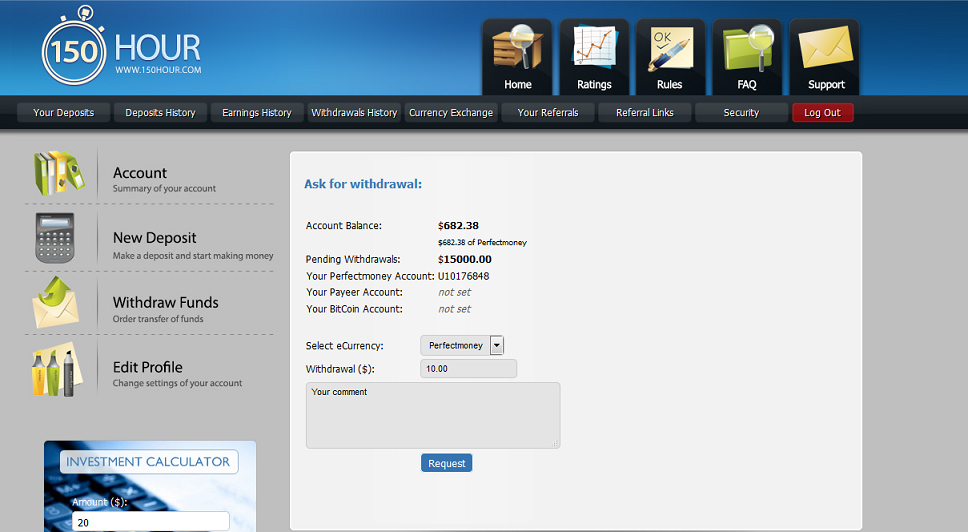This screenshot has height=532, width=968.
Task: Focus the Your comment text area
Action: tap(432, 416)
